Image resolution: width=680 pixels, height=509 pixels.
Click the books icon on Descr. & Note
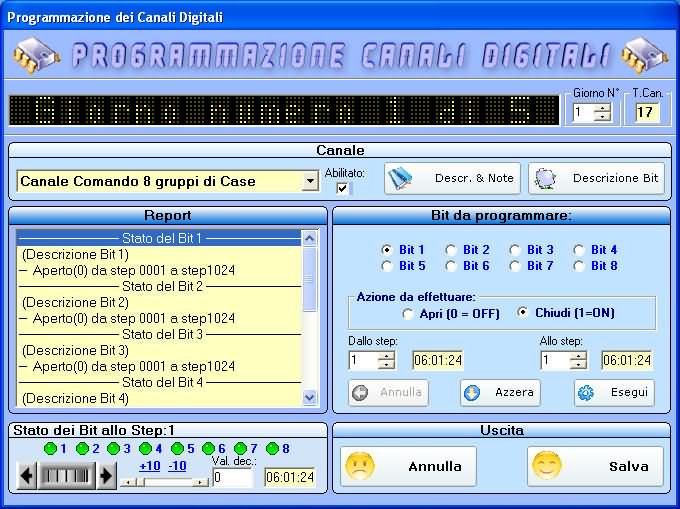[400, 179]
